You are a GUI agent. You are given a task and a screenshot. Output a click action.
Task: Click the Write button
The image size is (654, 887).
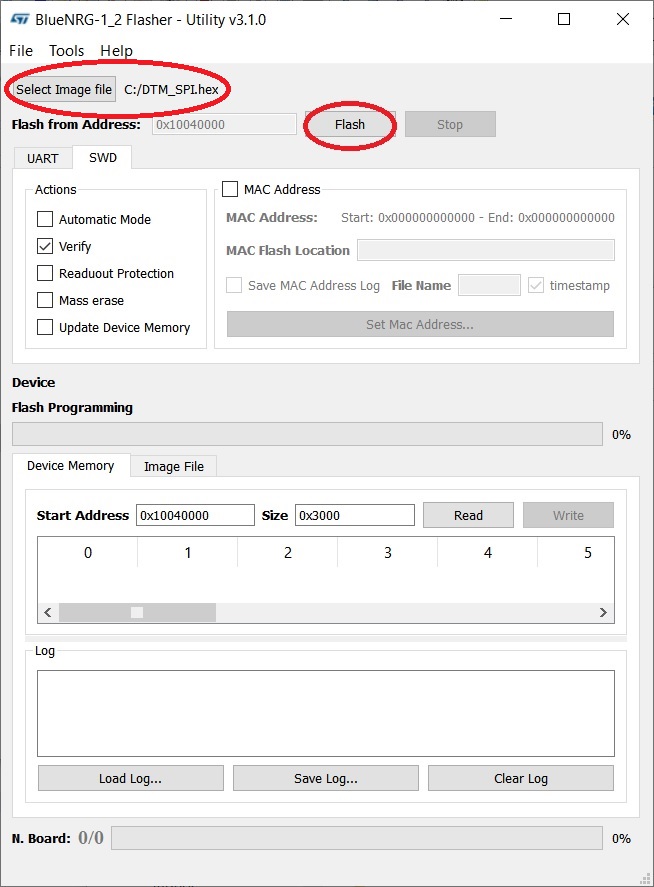[x=568, y=515]
